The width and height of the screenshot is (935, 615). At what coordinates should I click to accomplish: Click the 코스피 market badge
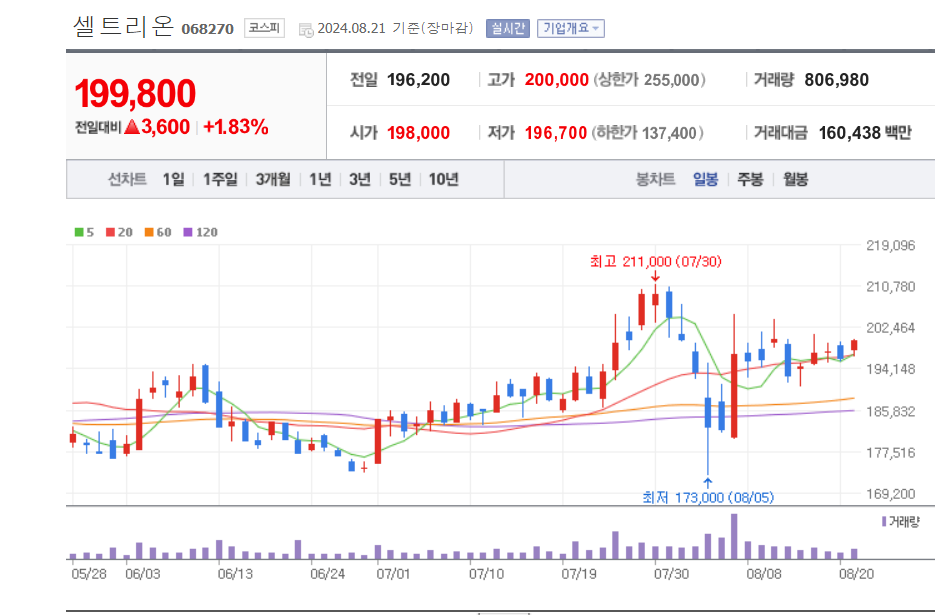pyautogui.click(x=264, y=28)
